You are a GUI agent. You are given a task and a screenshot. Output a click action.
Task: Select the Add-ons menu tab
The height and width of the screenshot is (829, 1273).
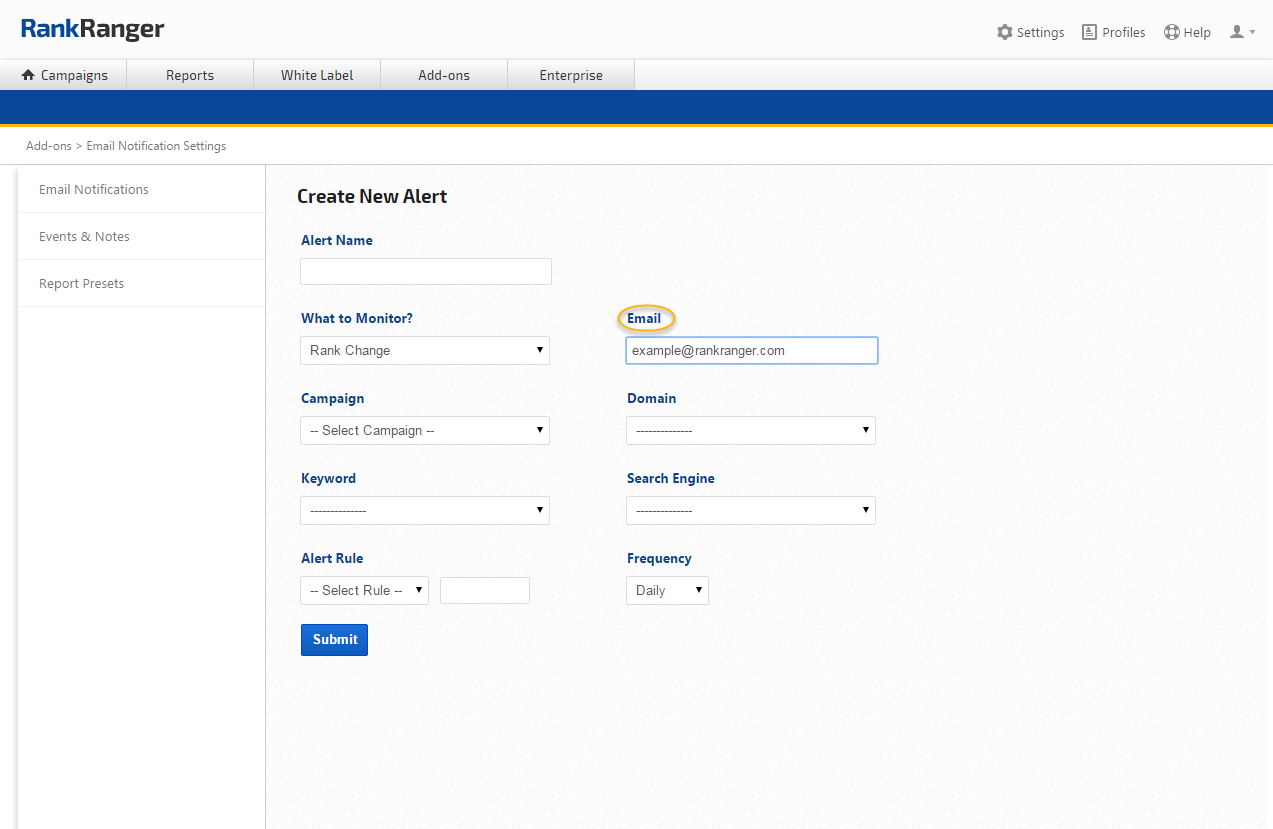coord(444,75)
